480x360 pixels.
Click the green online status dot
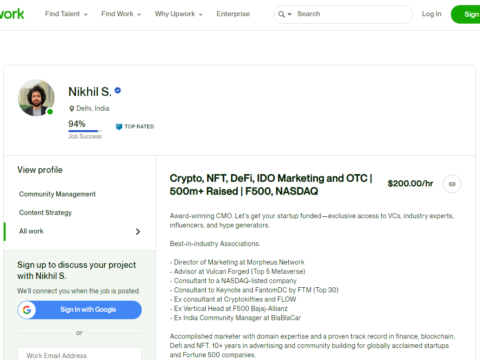(50, 112)
